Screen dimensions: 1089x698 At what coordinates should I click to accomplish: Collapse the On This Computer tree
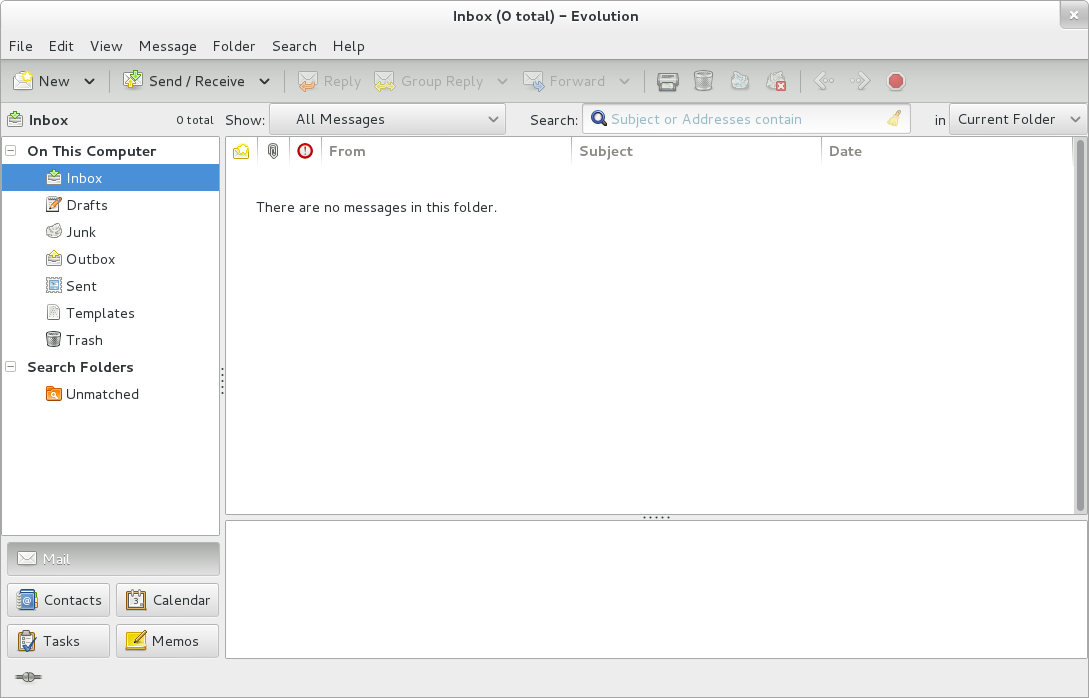pyautogui.click(x=11, y=151)
